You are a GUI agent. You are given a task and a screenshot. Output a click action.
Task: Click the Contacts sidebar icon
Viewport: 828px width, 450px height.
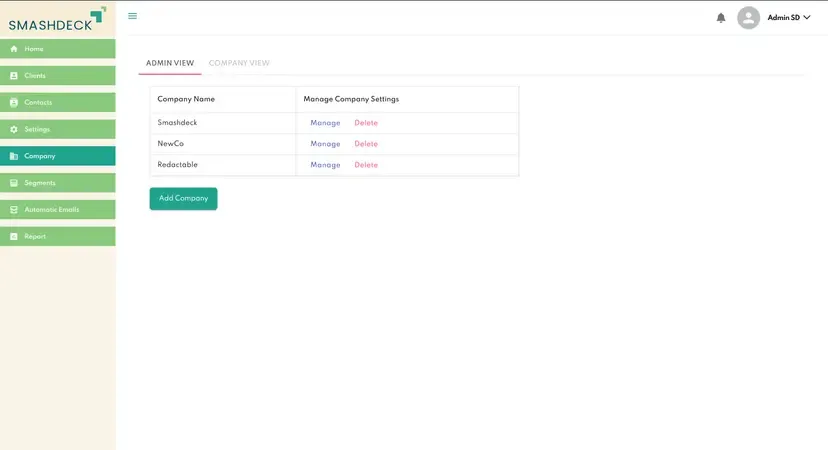(x=14, y=103)
